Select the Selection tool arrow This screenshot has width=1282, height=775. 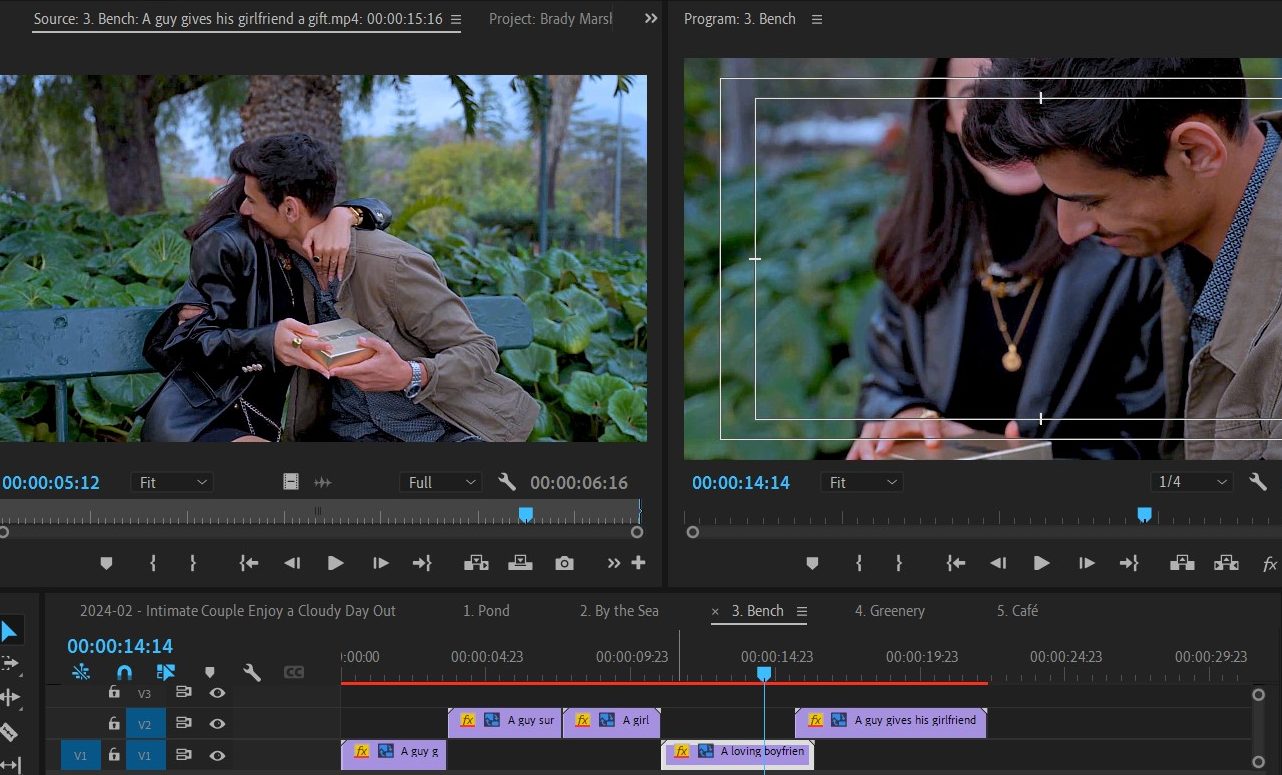coord(8,631)
